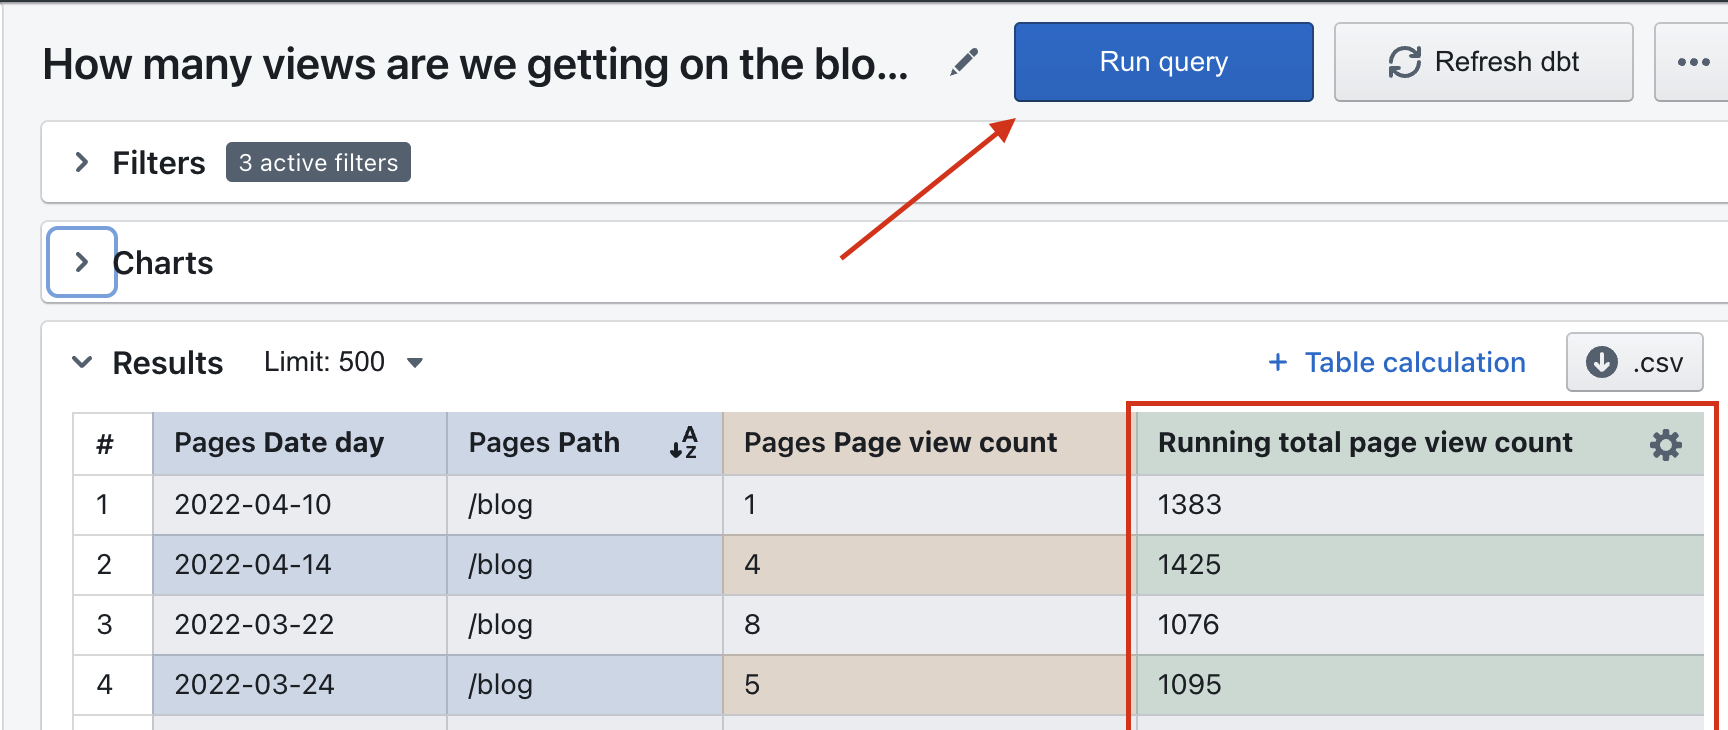This screenshot has height=730, width=1728.
Task: Click the Pages Page view count header
Action: pos(900,443)
